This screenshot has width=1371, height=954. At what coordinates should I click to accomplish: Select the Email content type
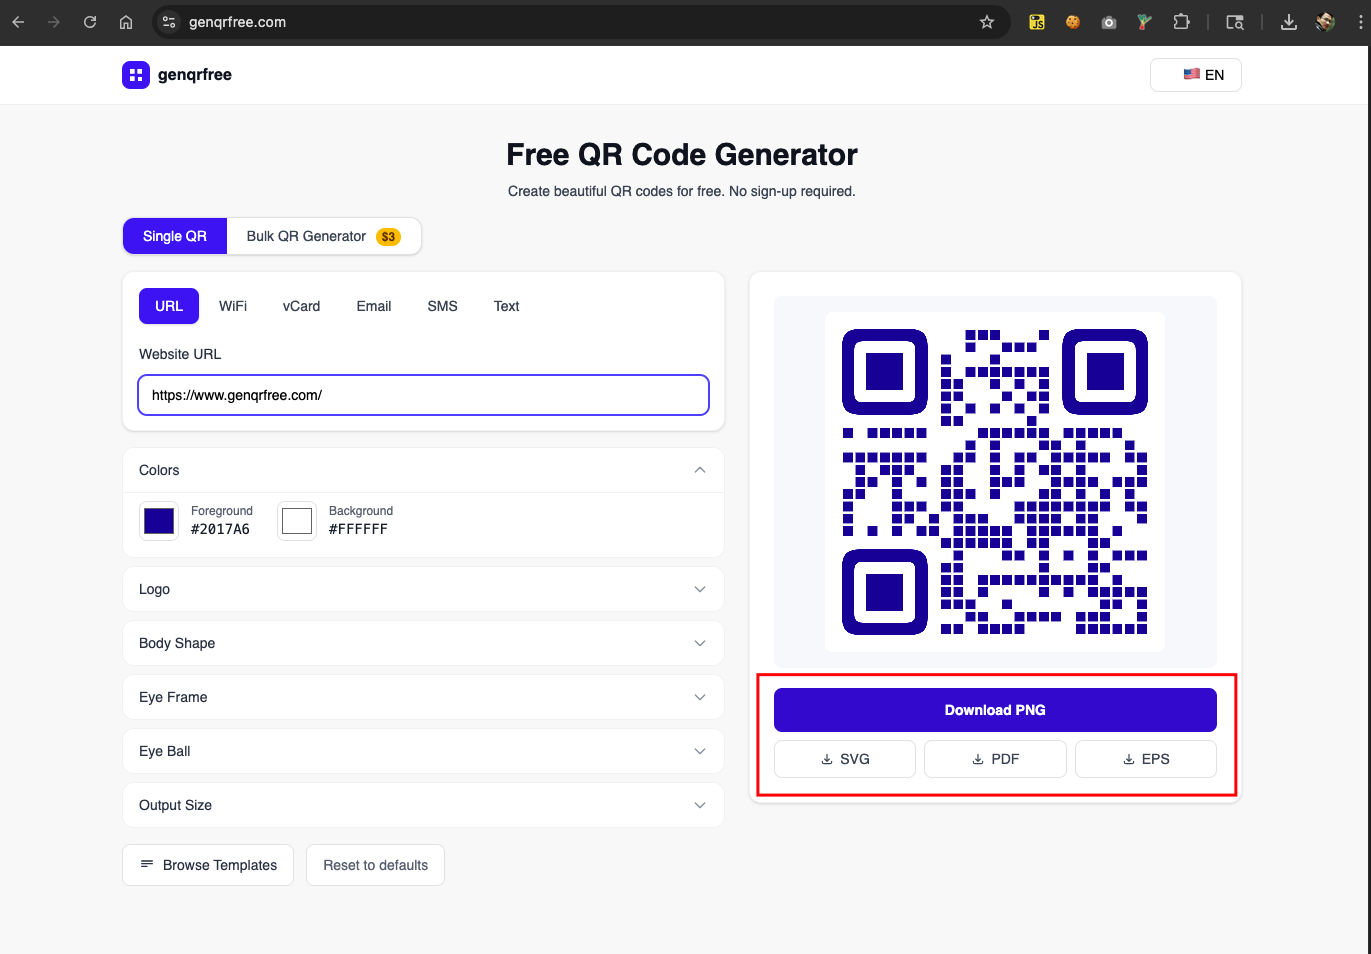point(374,306)
